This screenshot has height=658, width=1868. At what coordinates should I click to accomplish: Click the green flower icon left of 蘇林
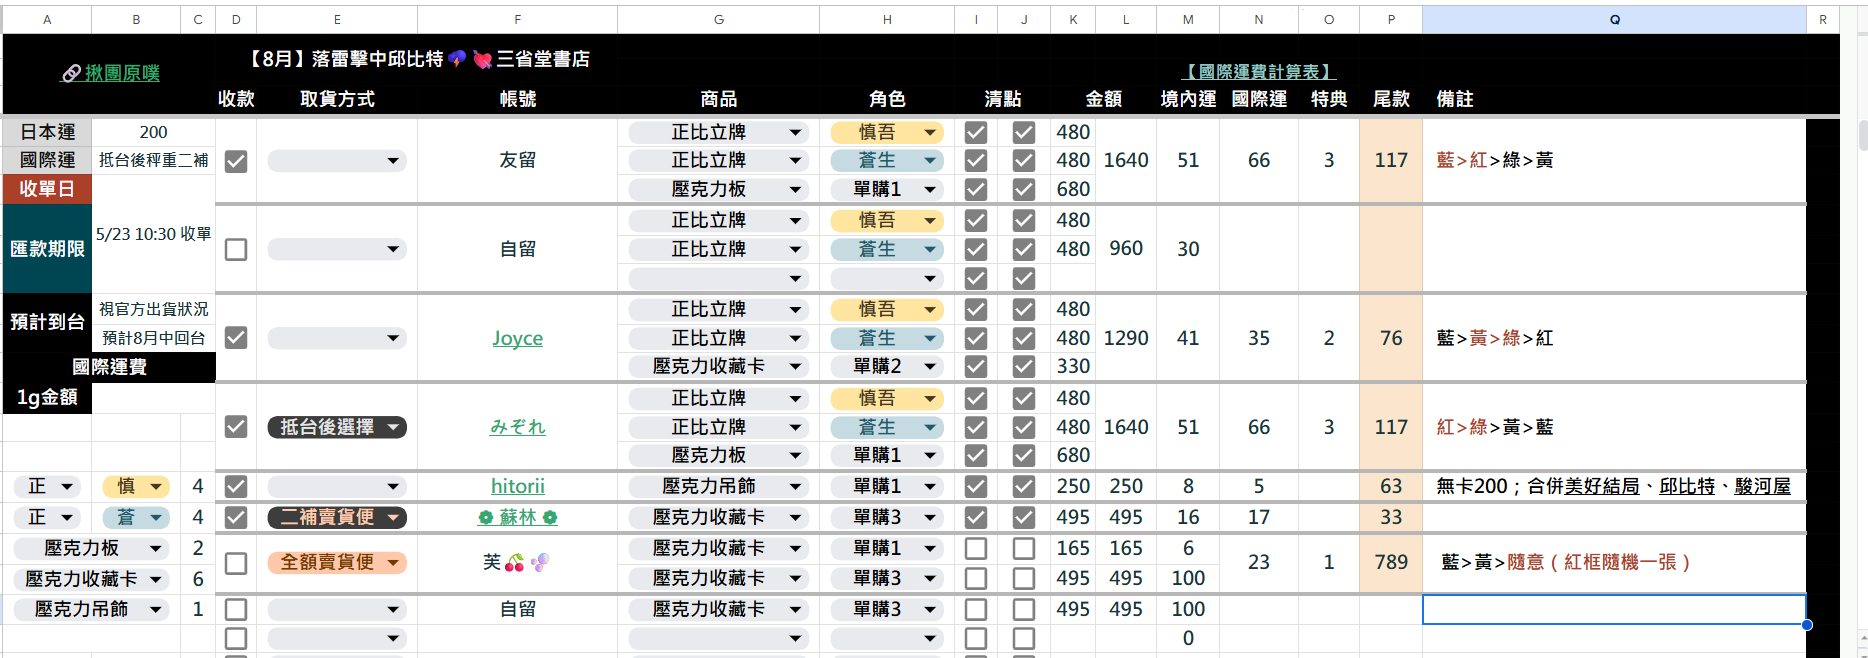(x=486, y=518)
